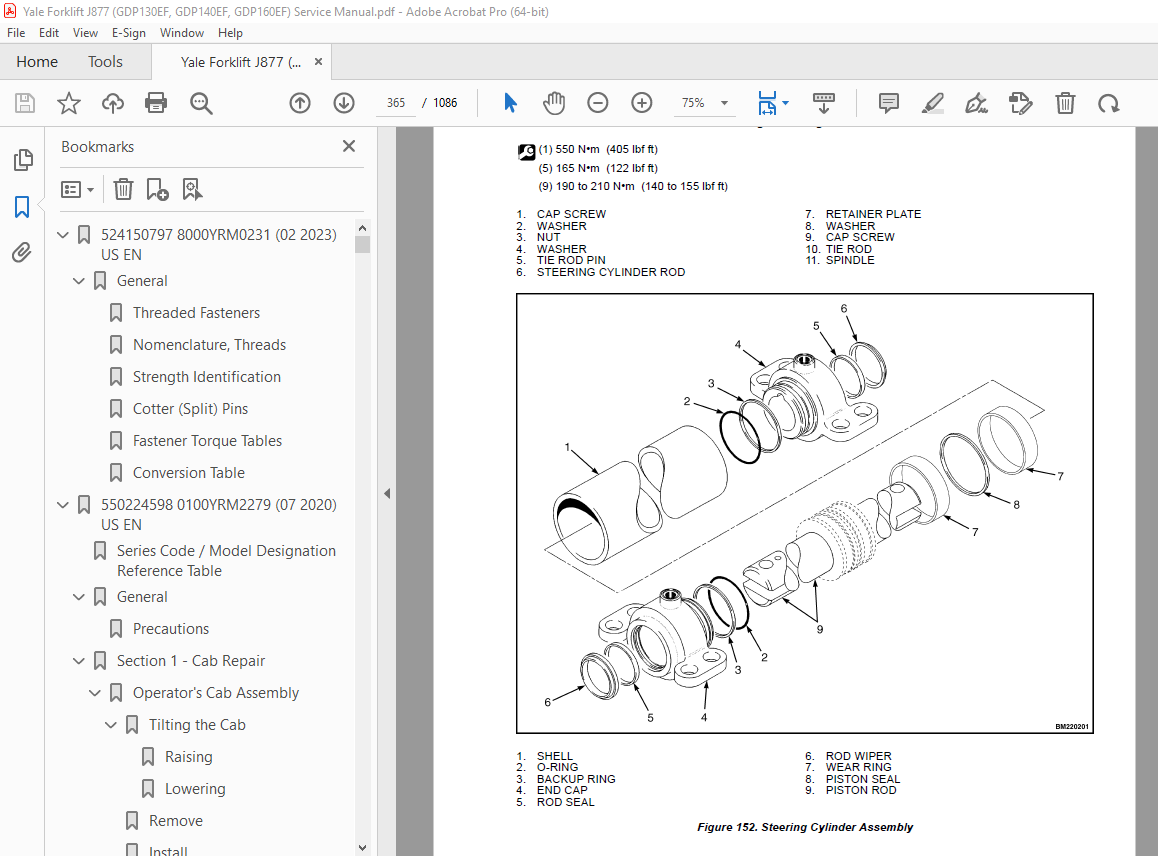Open Page Thumbnails panel
The height and width of the screenshot is (856, 1158).
[x=23, y=160]
